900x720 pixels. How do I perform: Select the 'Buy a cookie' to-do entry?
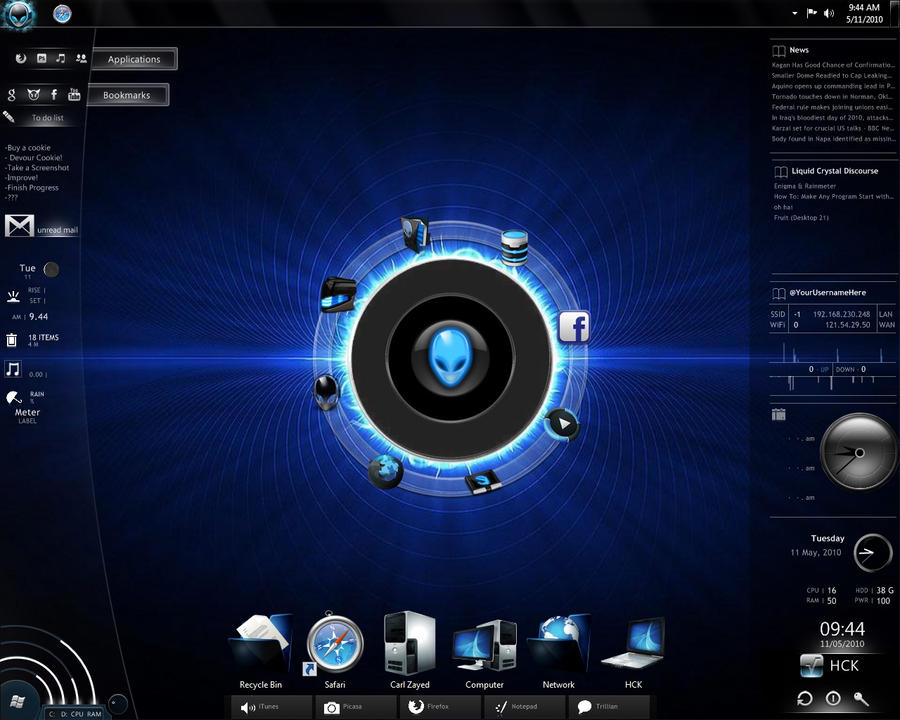point(29,148)
